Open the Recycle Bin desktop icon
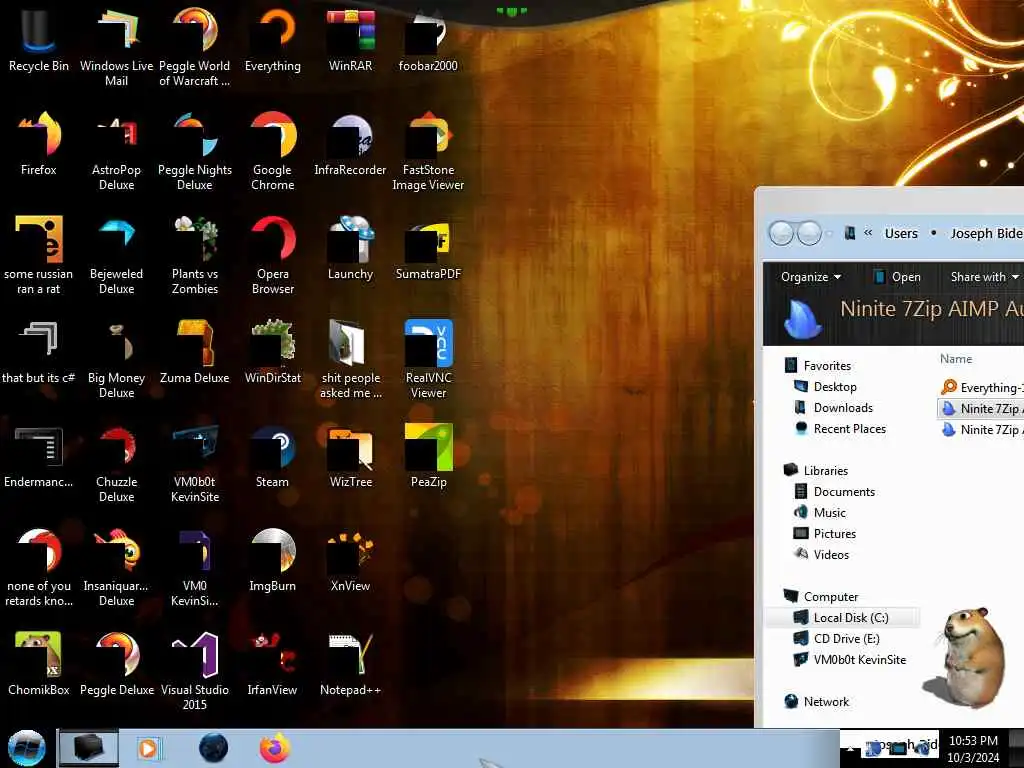Image resolution: width=1024 pixels, height=768 pixels. [x=39, y=40]
